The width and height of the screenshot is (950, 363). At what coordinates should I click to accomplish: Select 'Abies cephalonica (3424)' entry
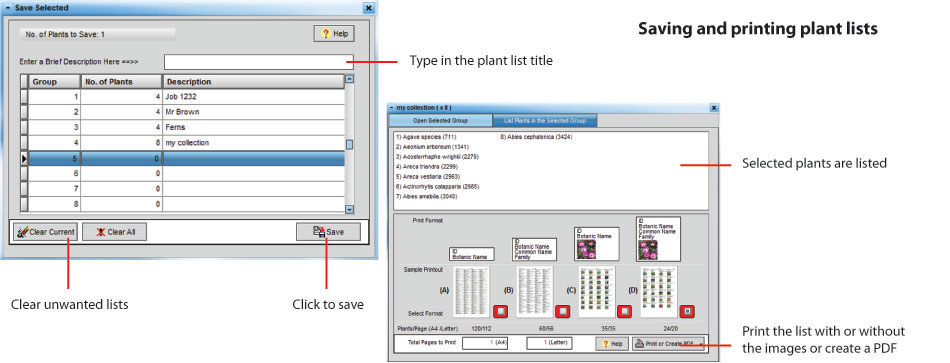(x=536, y=137)
